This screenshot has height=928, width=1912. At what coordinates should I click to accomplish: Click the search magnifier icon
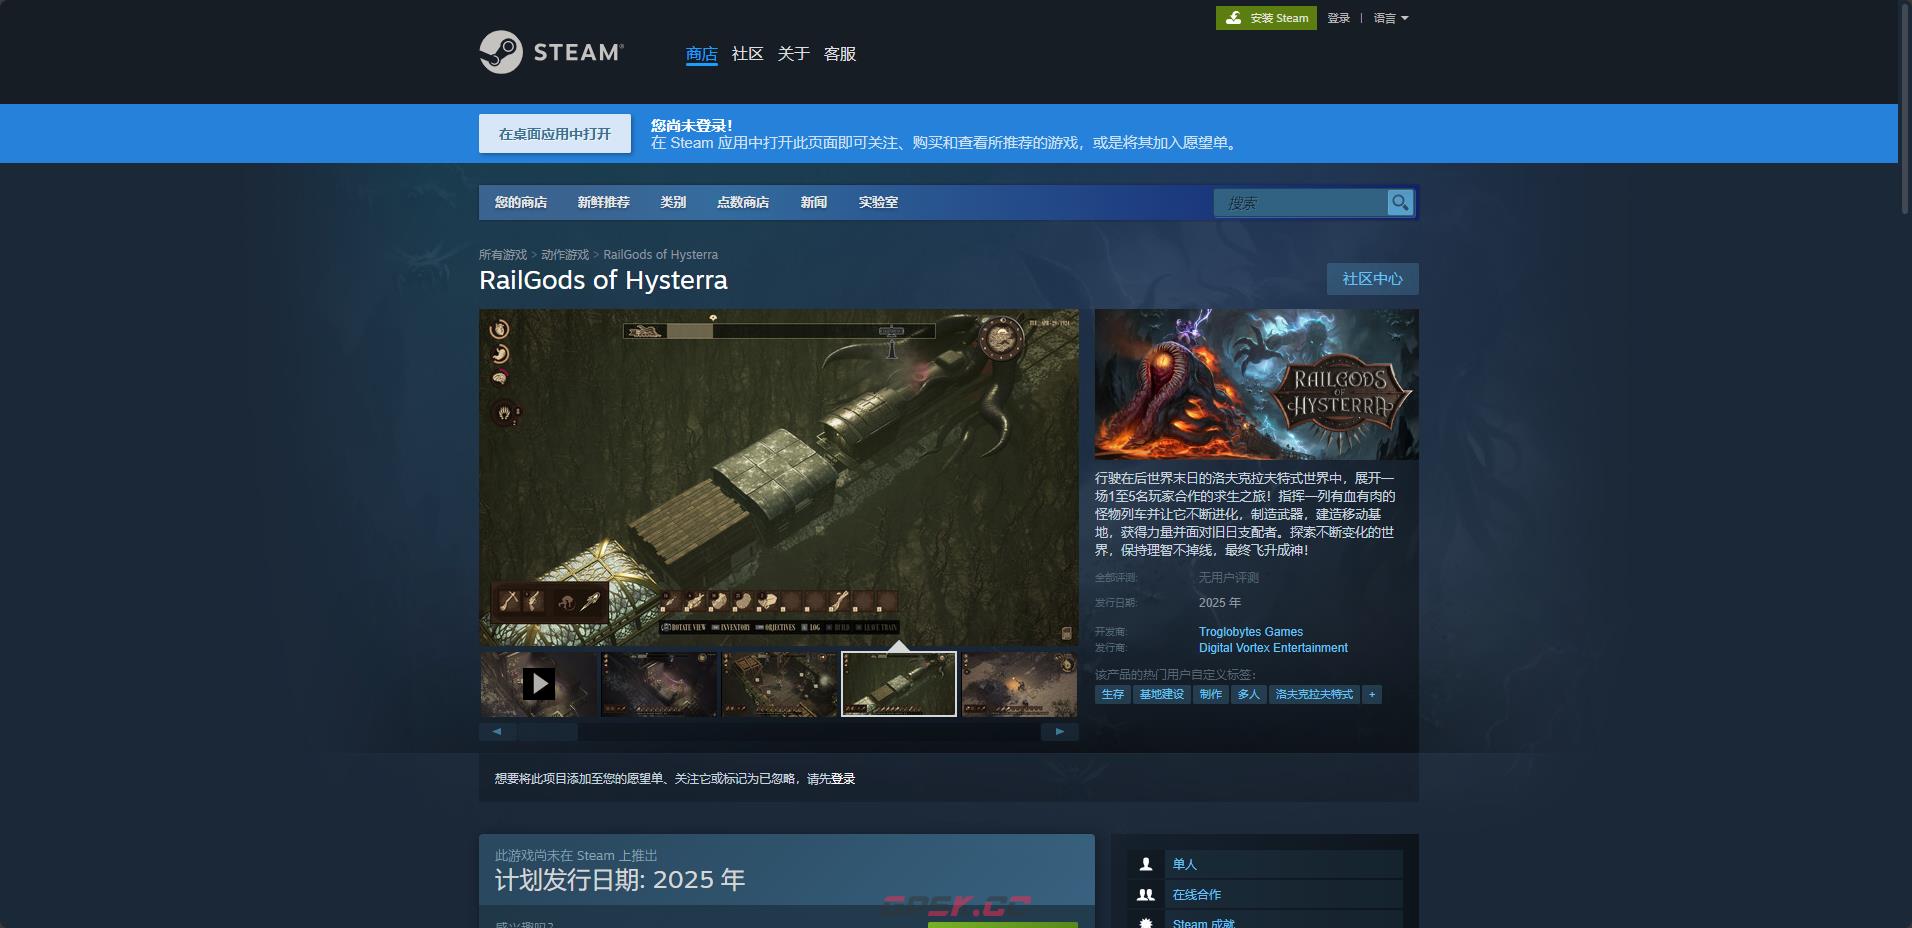(x=1400, y=203)
